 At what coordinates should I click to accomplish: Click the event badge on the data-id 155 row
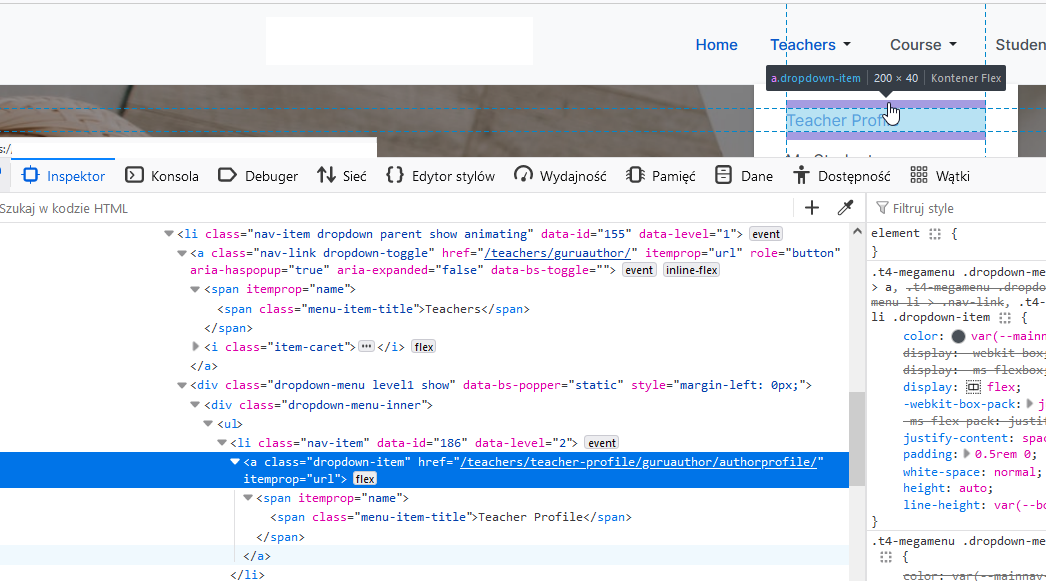(766, 234)
